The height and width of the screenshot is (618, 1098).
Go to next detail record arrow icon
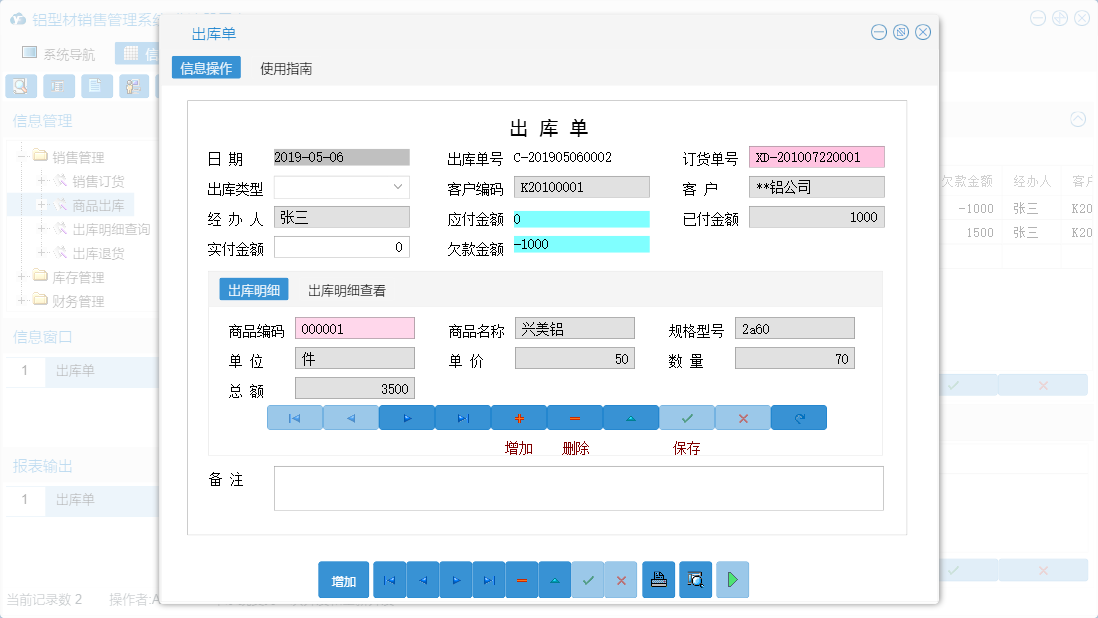pyautogui.click(x=407, y=417)
